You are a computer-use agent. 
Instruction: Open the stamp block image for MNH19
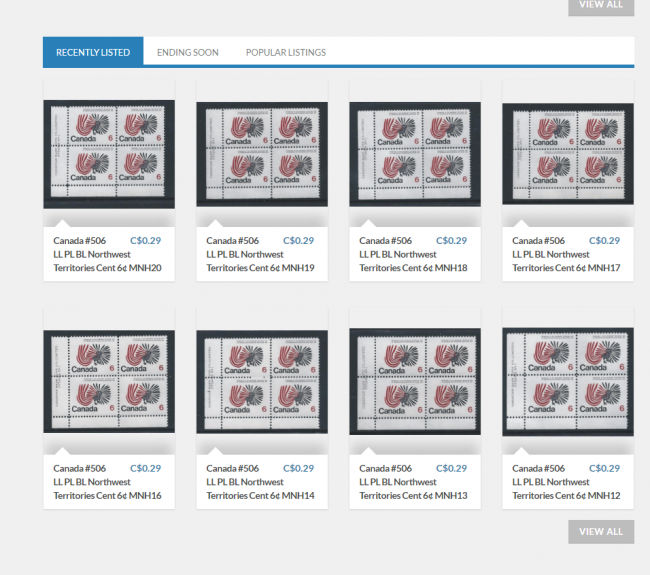click(262, 154)
